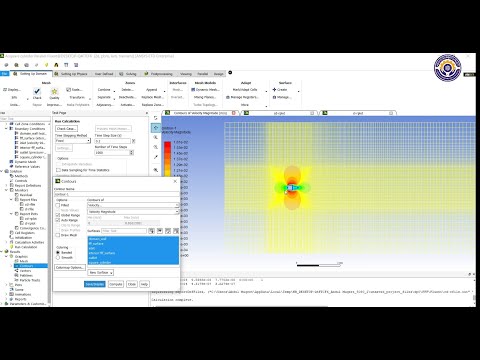
Task: Click the Help button in Contours dialog
Action: tap(144, 284)
